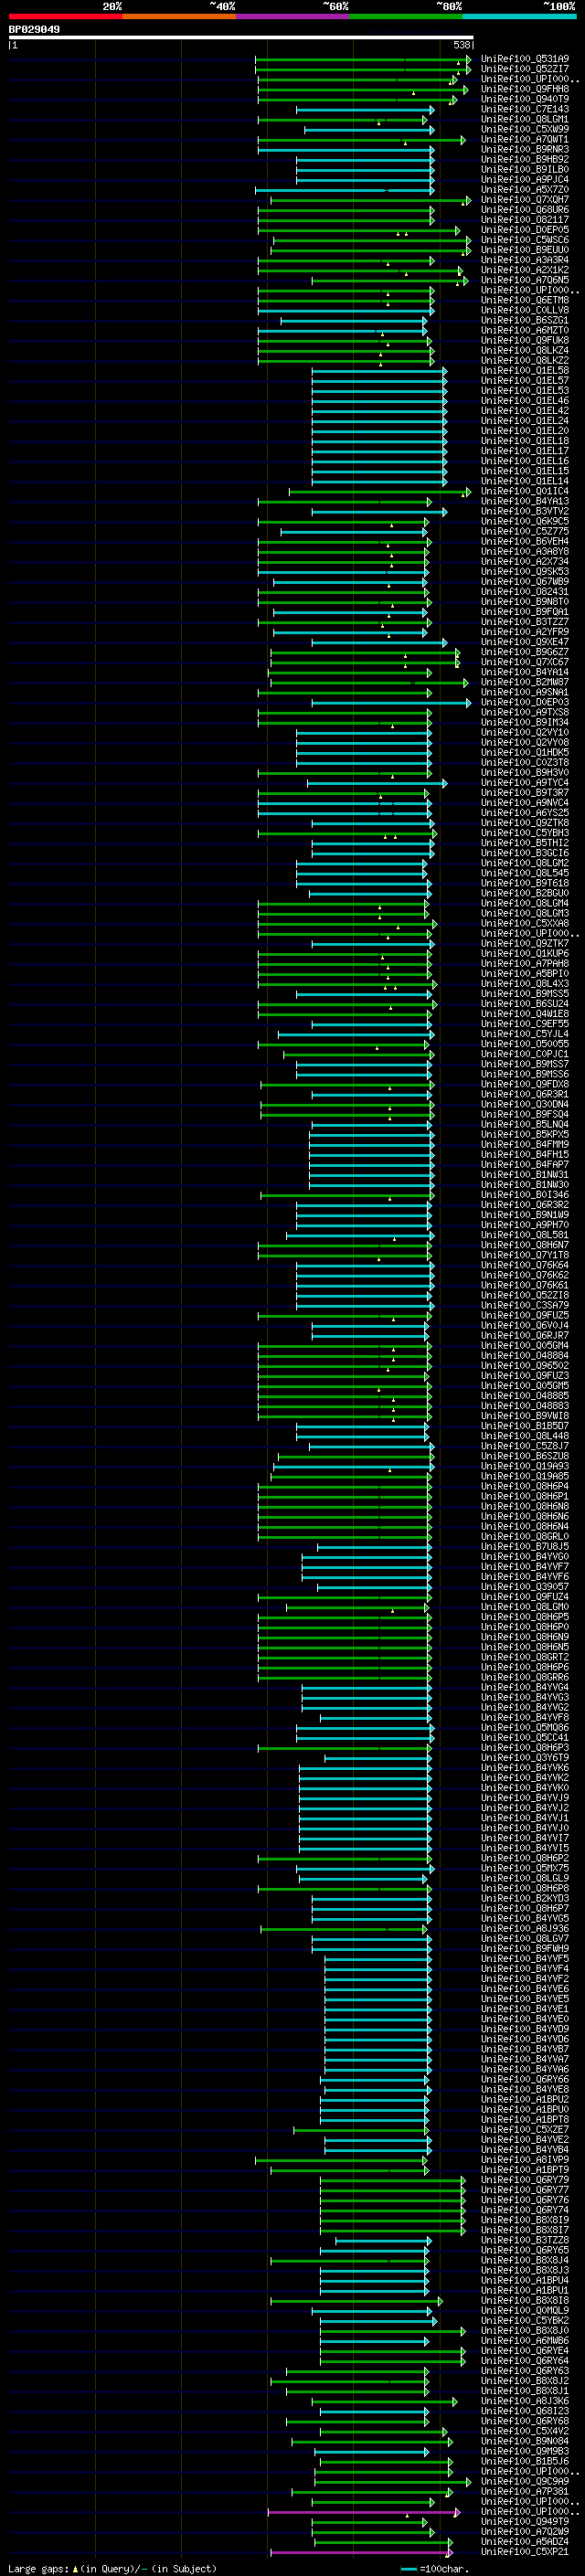This screenshot has width=585, height=2576.
Task: Open hit UniRef100_B9VWI8
Action: coord(525,1415)
